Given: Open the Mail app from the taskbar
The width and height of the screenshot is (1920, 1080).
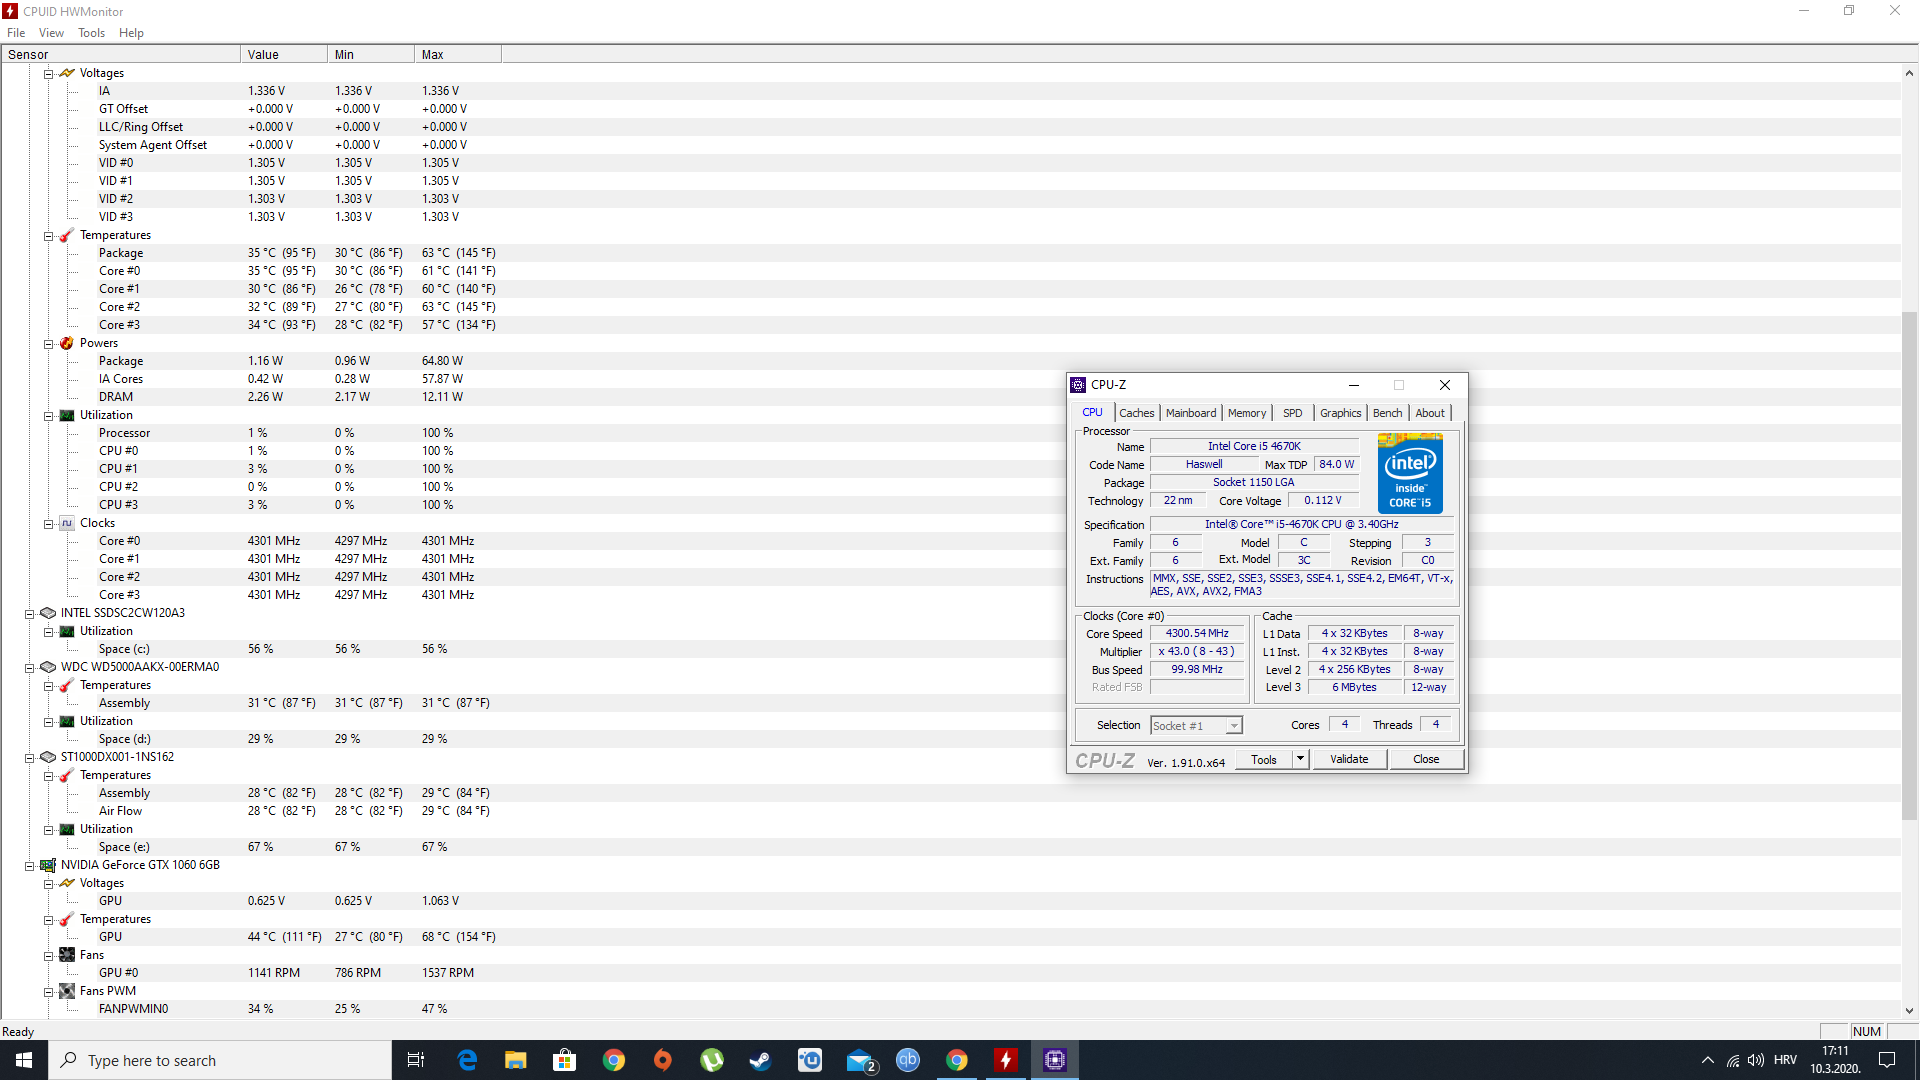Looking at the screenshot, I should (859, 1060).
